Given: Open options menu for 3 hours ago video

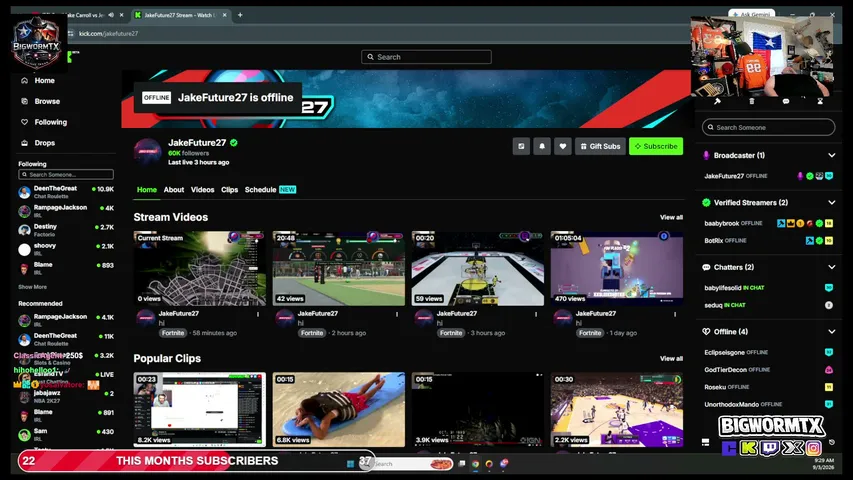Looking at the screenshot, I should tap(536, 314).
